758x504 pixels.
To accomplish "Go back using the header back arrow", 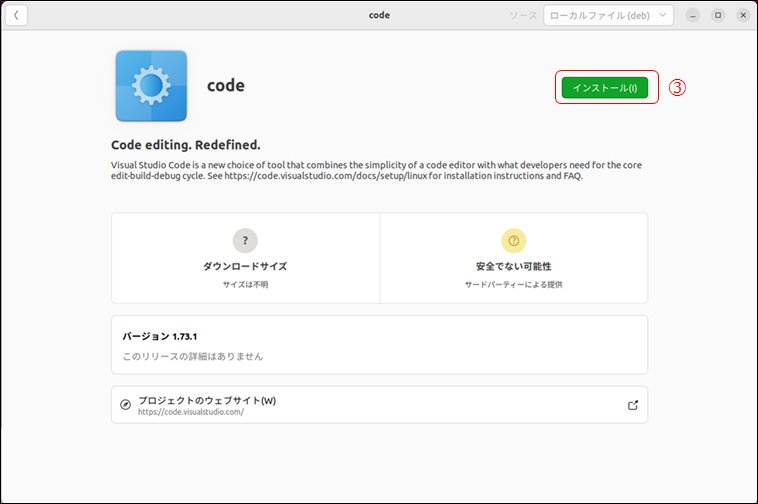I will point(16,16).
